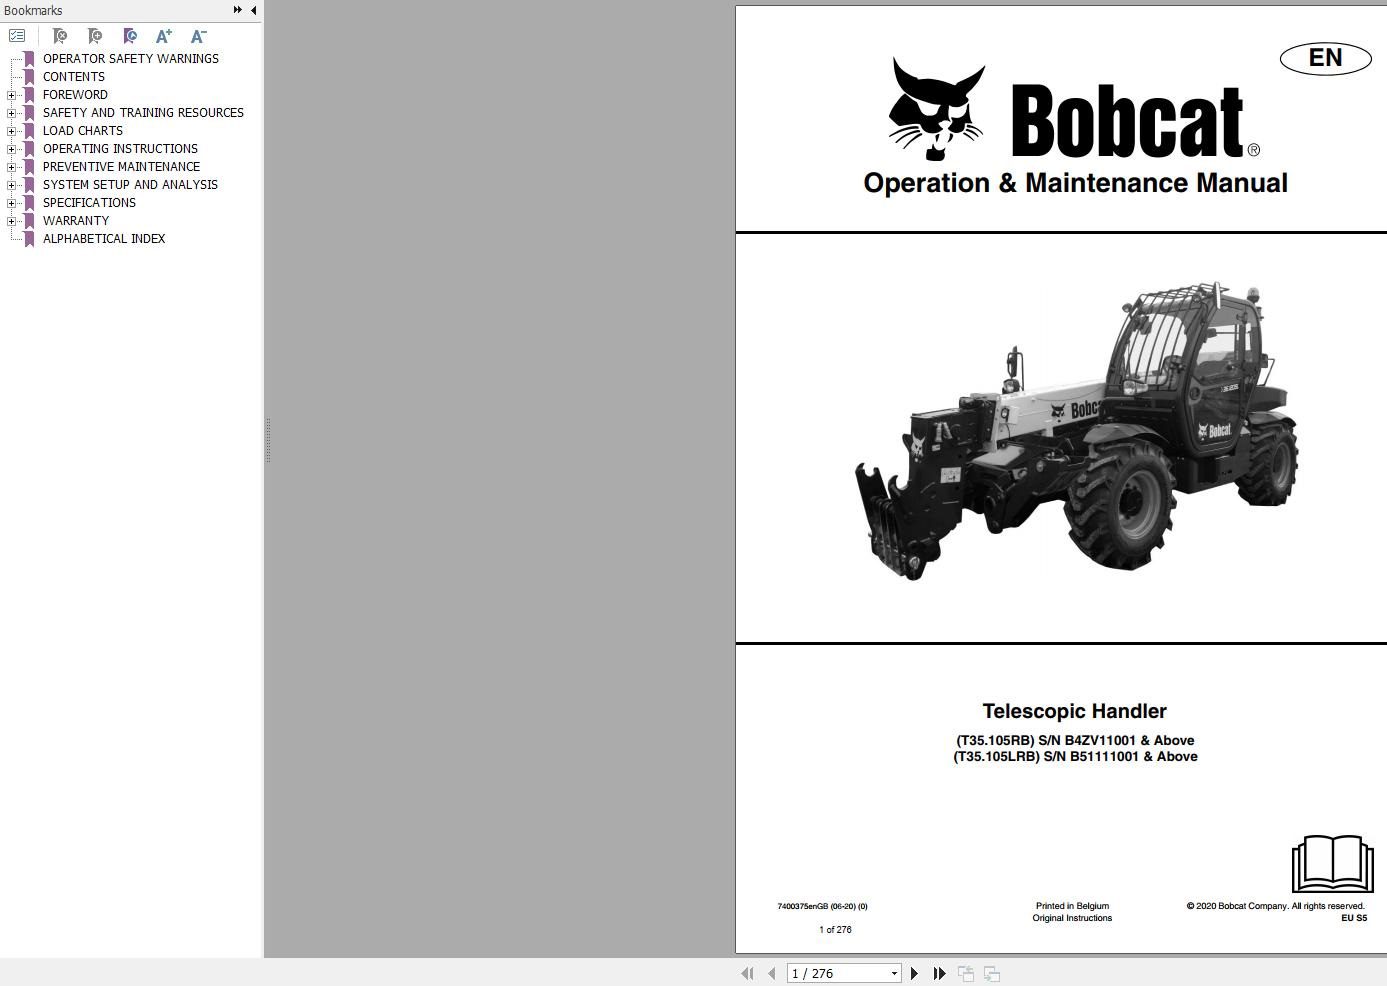Decrease bookmark text size with A- icon
Image resolution: width=1387 pixels, height=986 pixels.
pyautogui.click(x=198, y=35)
